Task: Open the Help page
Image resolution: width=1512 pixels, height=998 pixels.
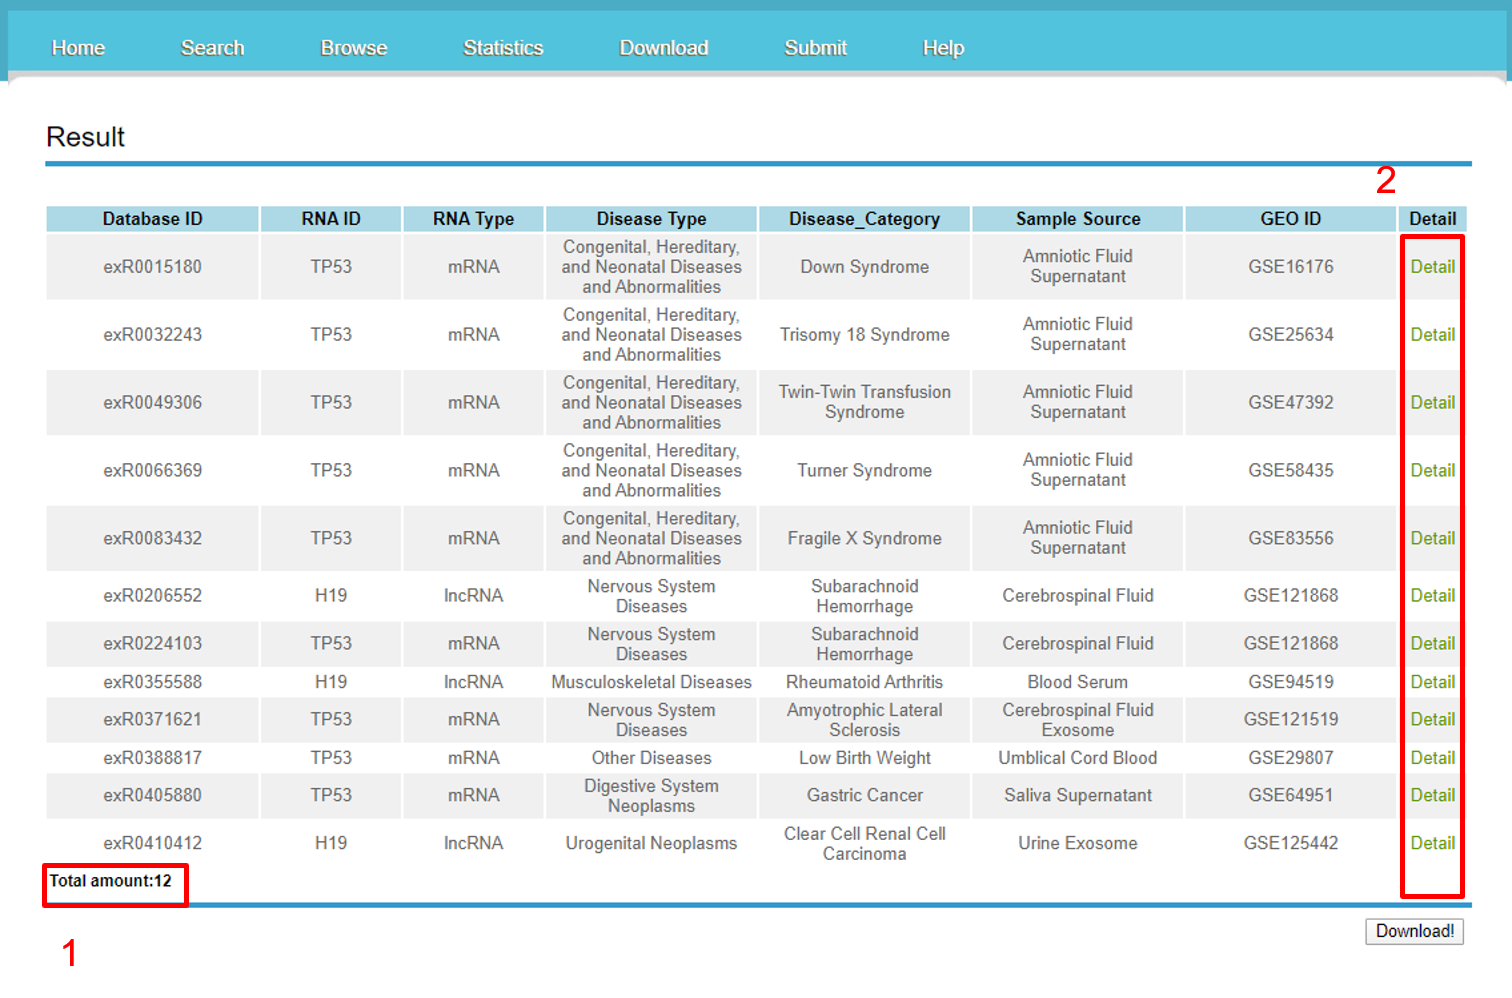Action: tap(942, 48)
